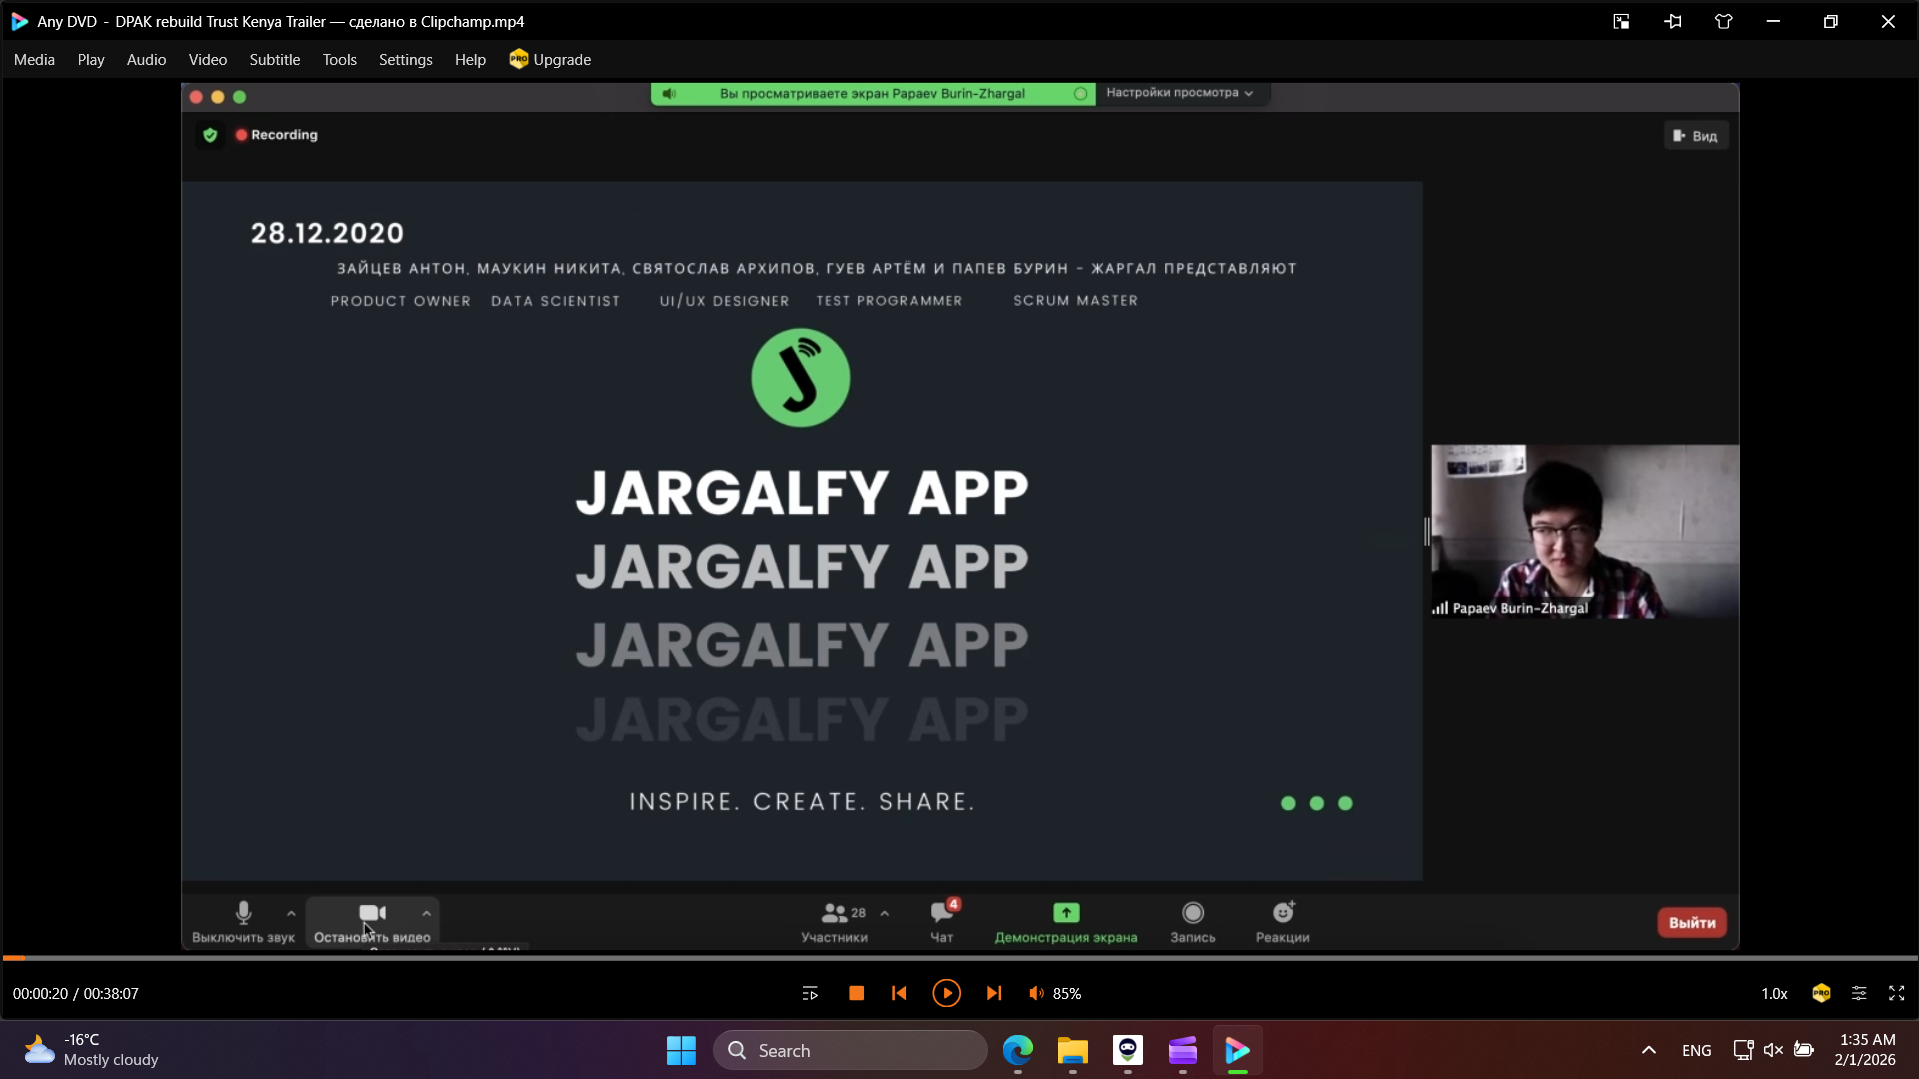Mute the player volume speaker icon

[x=1036, y=994]
